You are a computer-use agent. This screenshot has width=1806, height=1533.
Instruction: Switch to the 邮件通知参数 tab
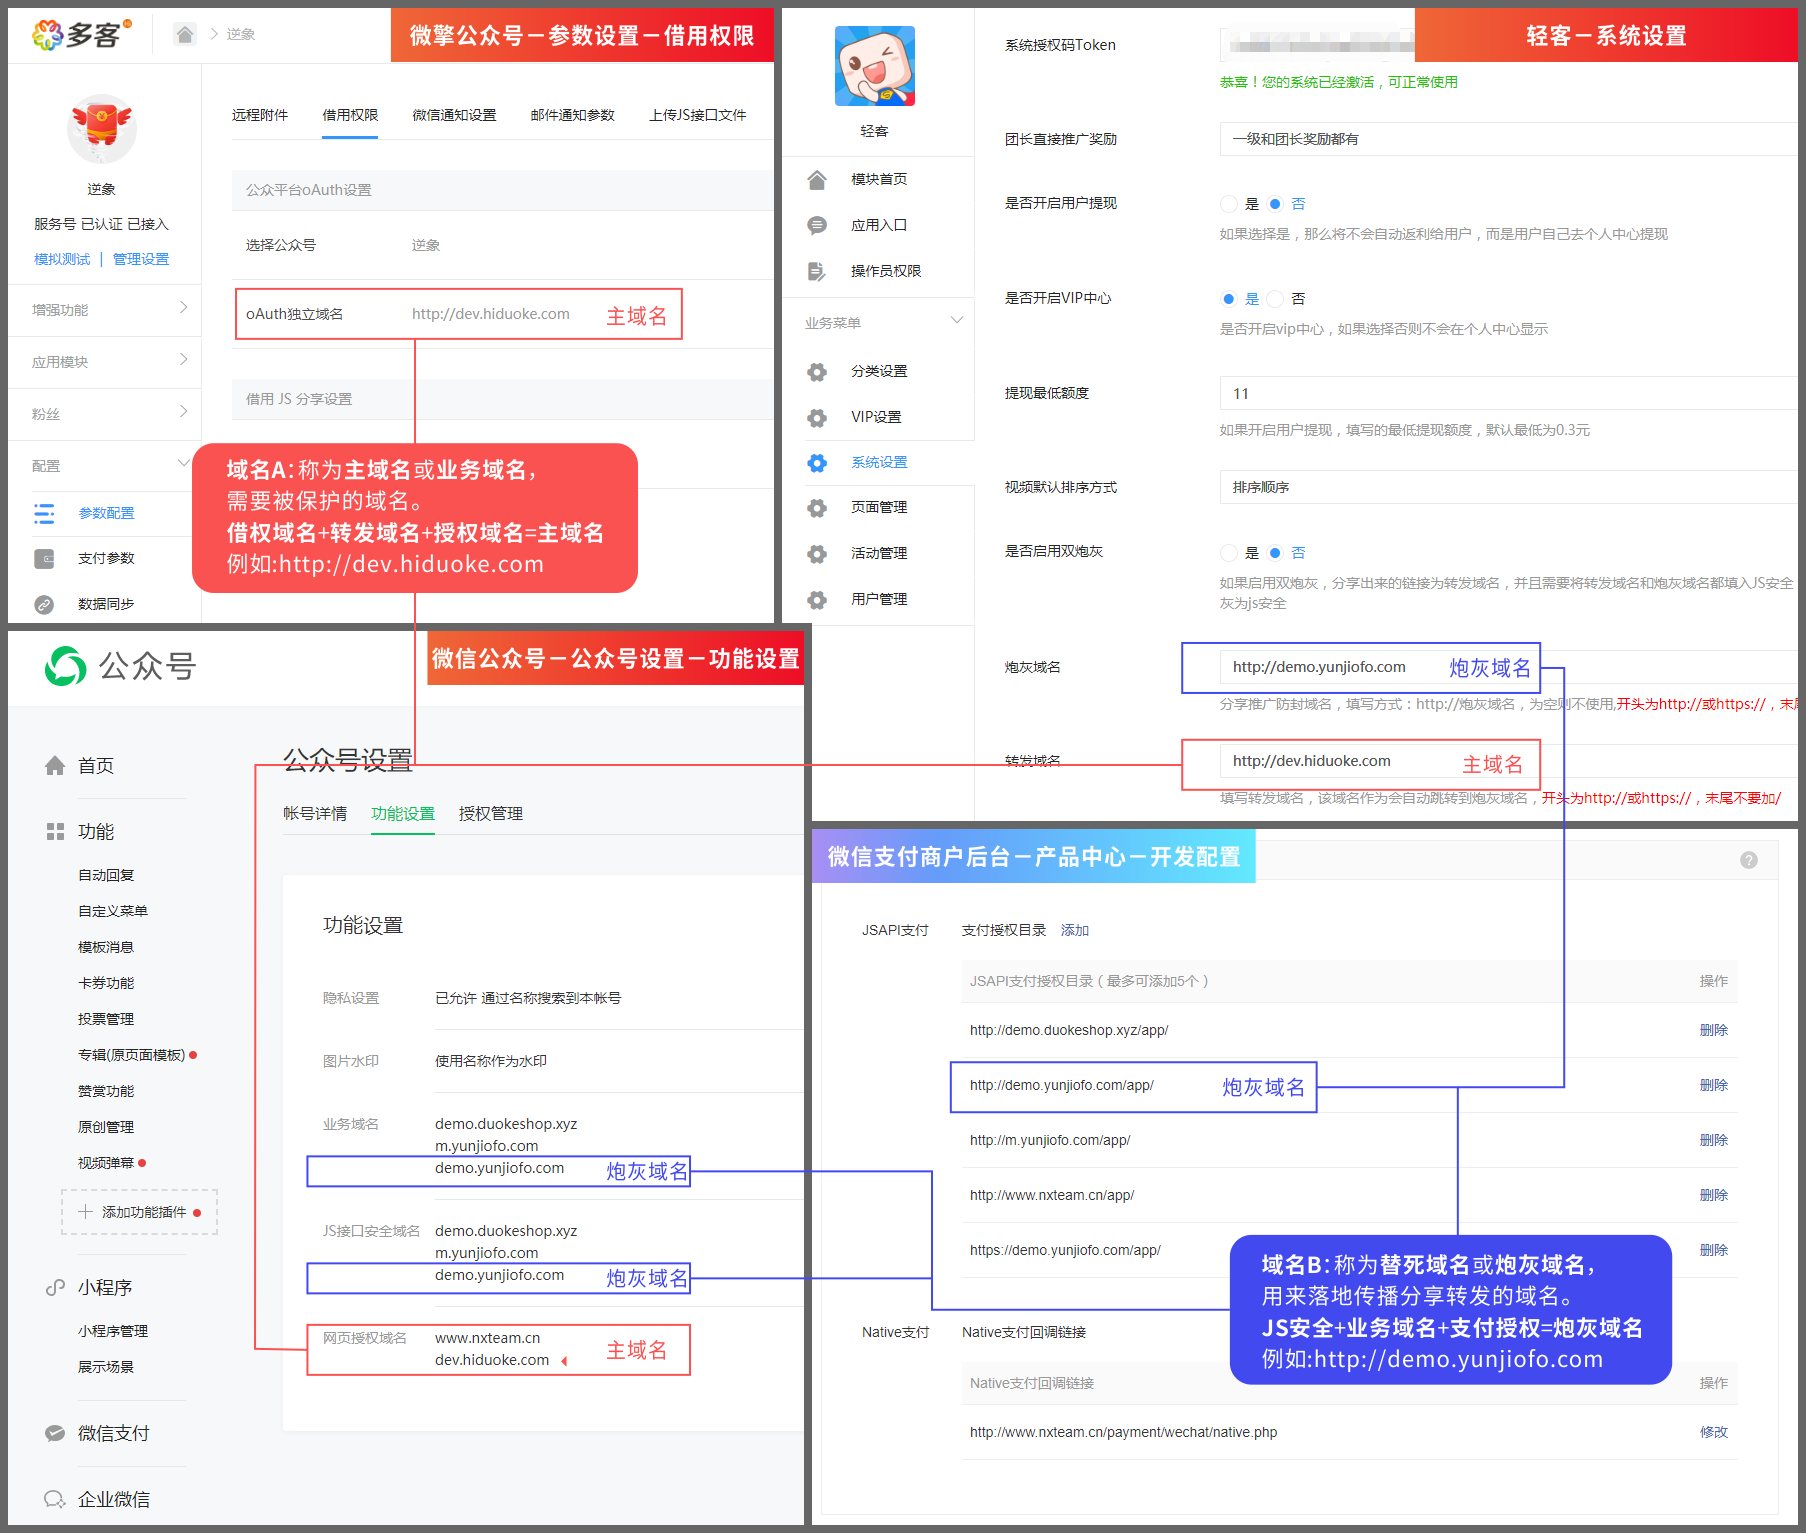pyautogui.click(x=573, y=115)
